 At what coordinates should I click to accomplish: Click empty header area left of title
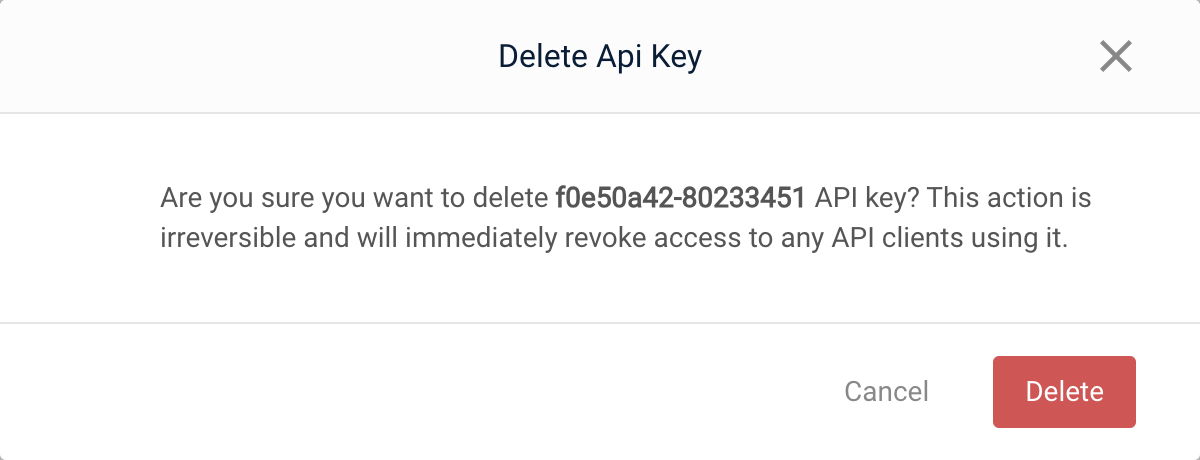pyautogui.click(x=250, y=56)
